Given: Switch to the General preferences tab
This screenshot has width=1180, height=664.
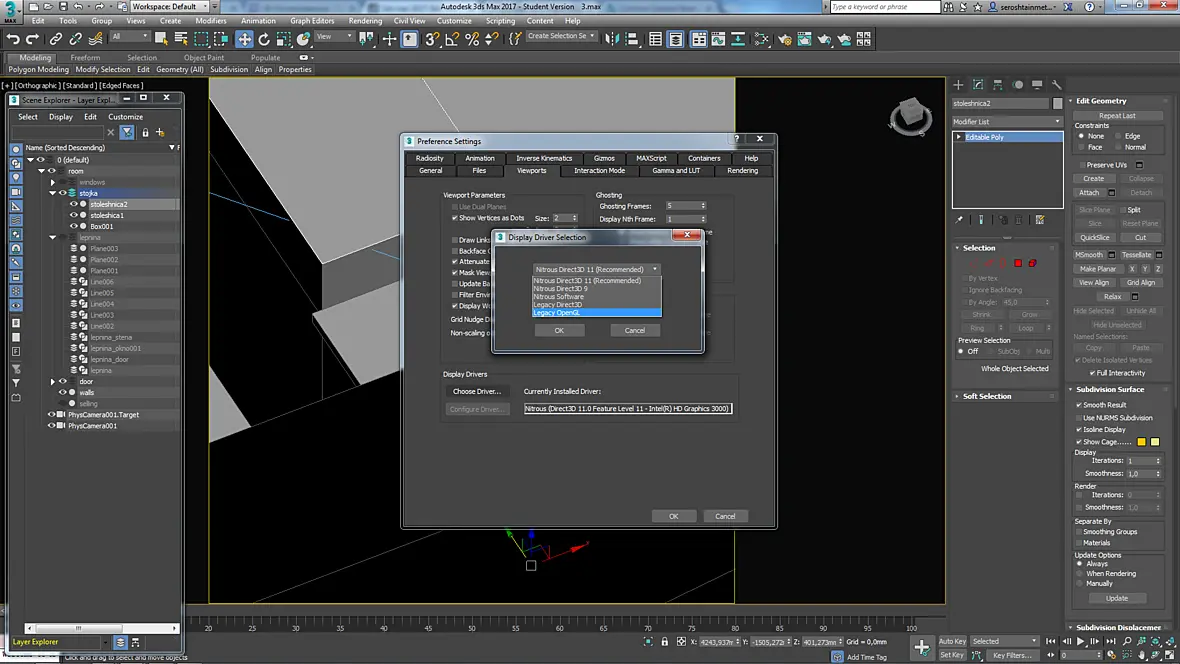Looking at the screenshot, I should [x=430, y=171].
